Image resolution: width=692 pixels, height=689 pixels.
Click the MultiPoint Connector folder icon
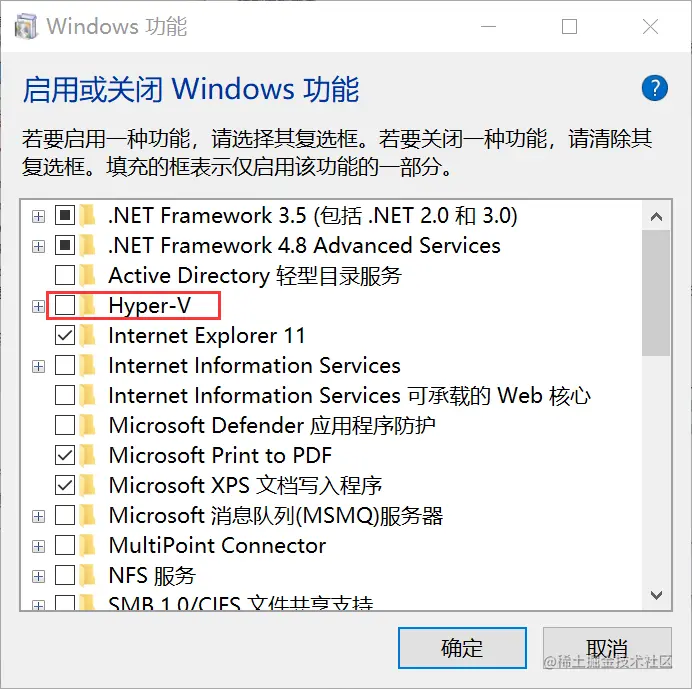click(89, 545)
